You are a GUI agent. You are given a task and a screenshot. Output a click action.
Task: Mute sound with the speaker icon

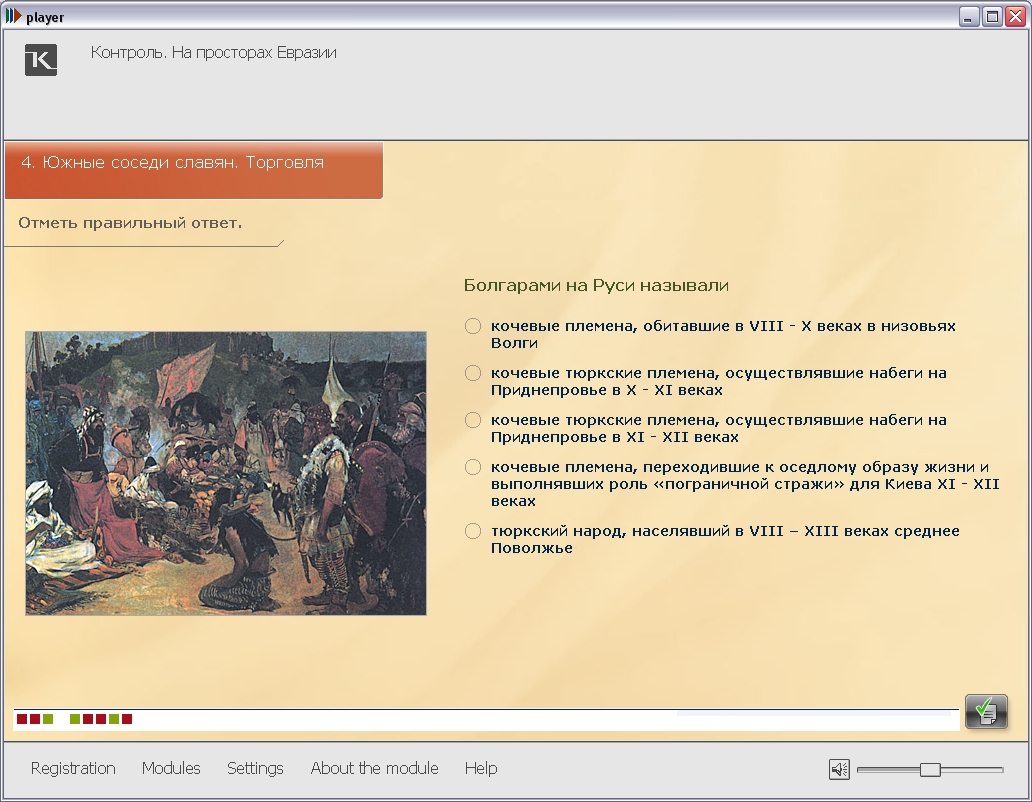click(x=839, y=768)
